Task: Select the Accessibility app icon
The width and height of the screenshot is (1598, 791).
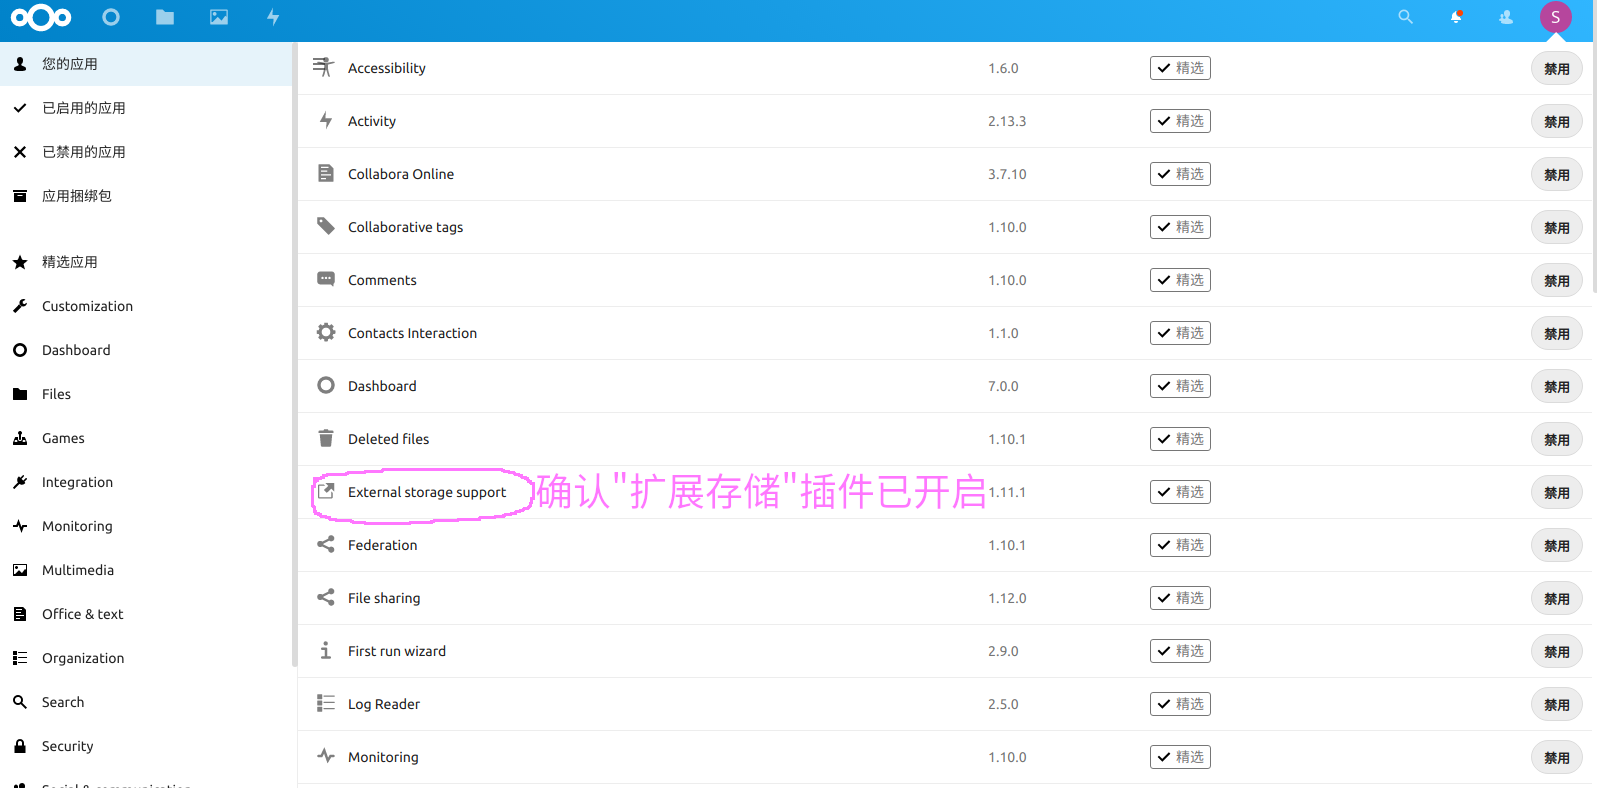Action: [x=323, y=67]
